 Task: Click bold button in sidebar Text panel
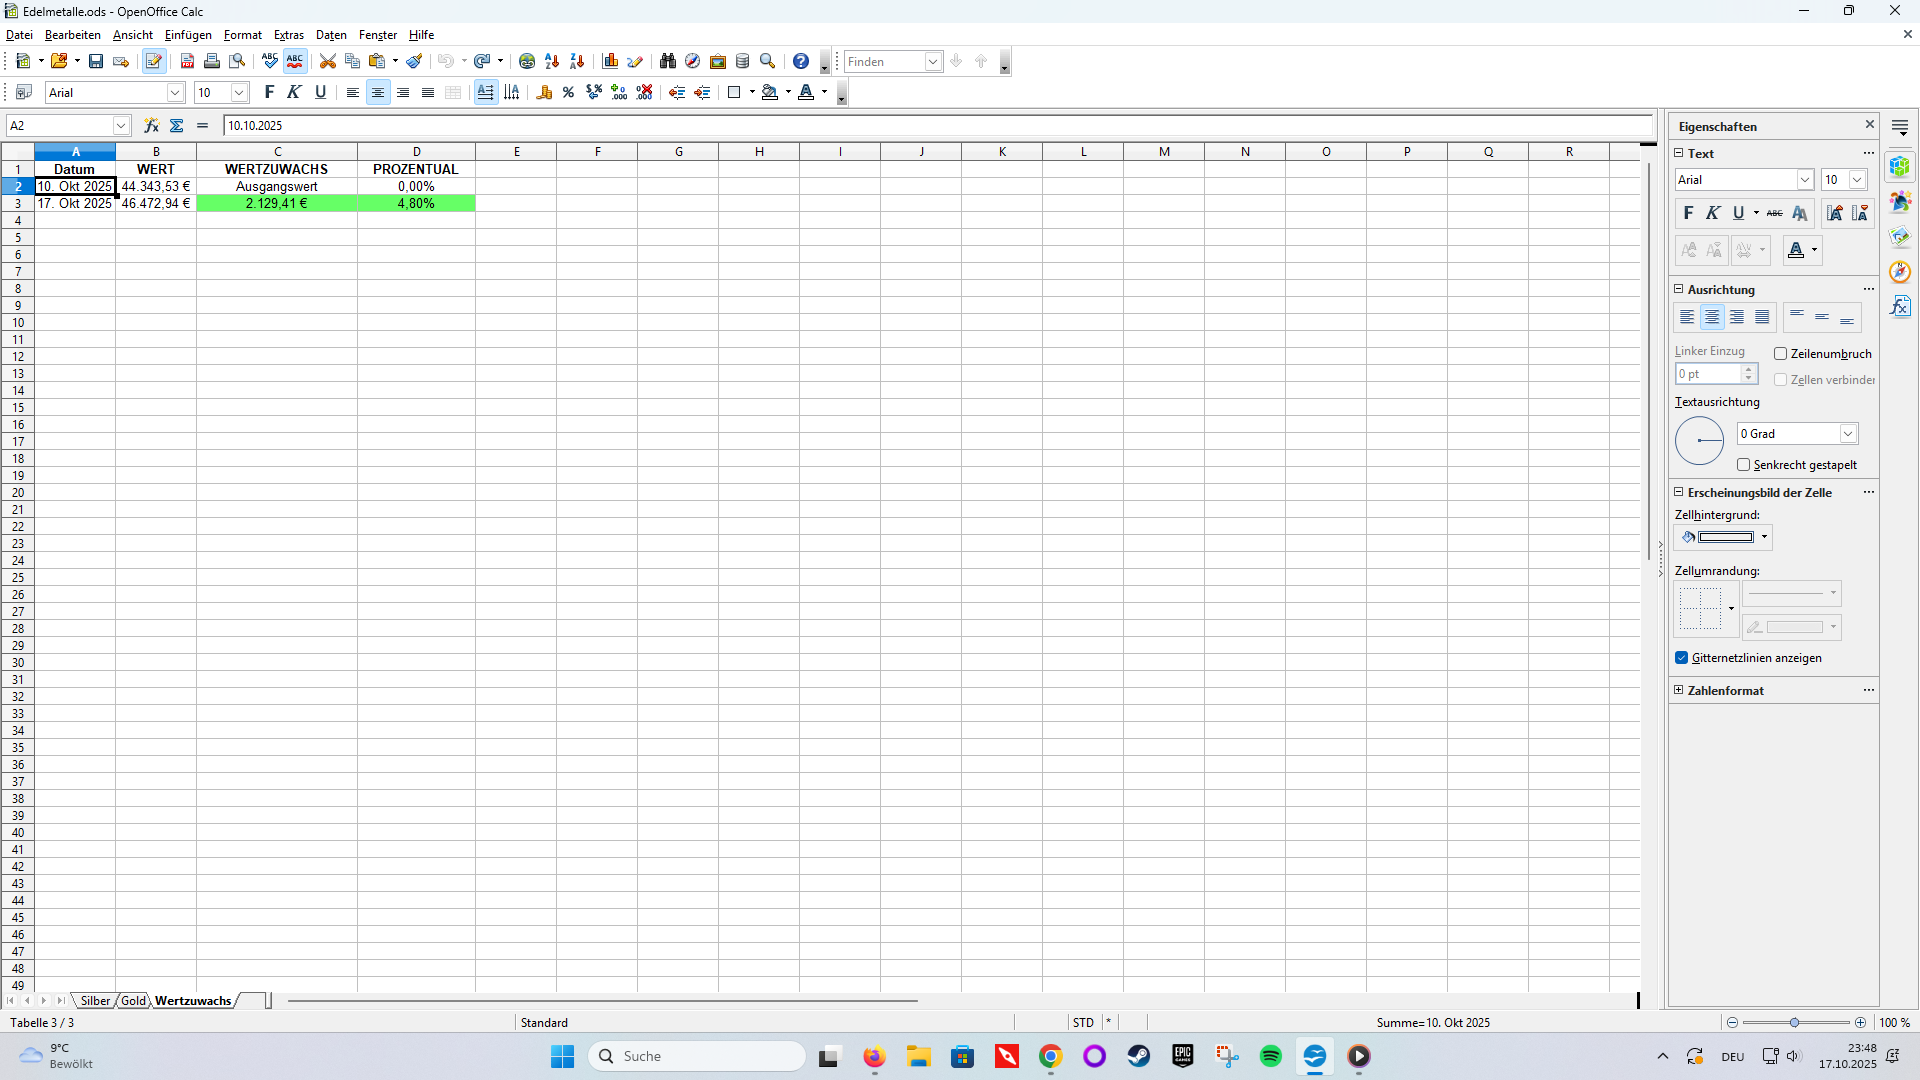1688,213
